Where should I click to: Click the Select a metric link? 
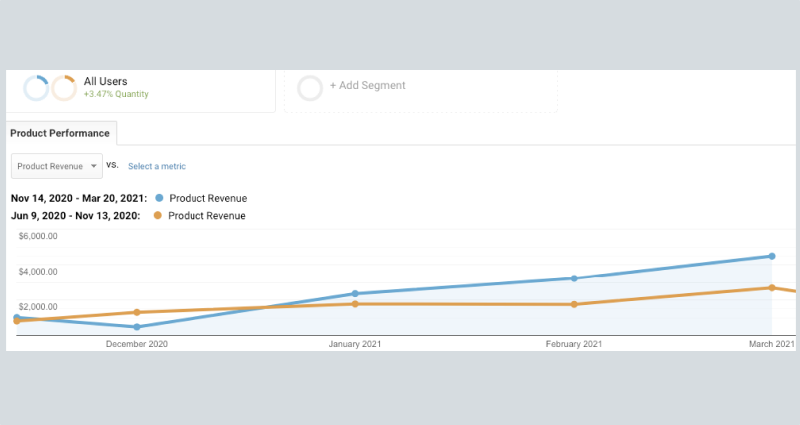(x=156, y=166)
